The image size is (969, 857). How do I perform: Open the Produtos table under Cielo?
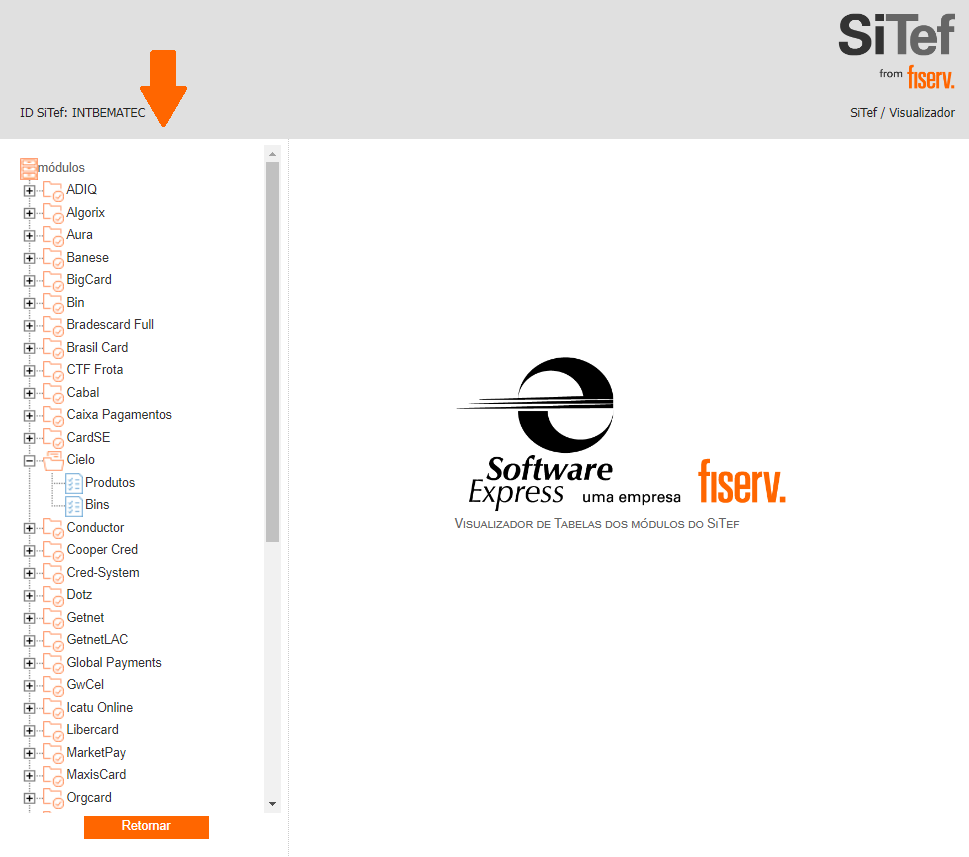point(110,483)
